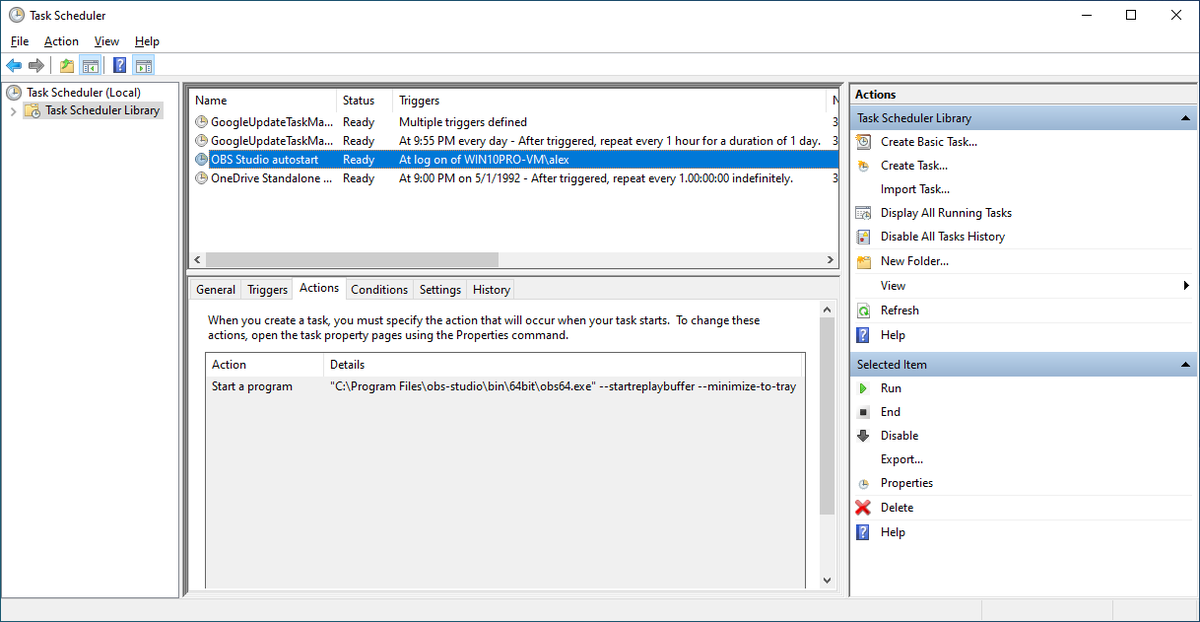This screenshot has height=622, width=1200.
Task: Click the green Refresh icon
Action: 864,311
